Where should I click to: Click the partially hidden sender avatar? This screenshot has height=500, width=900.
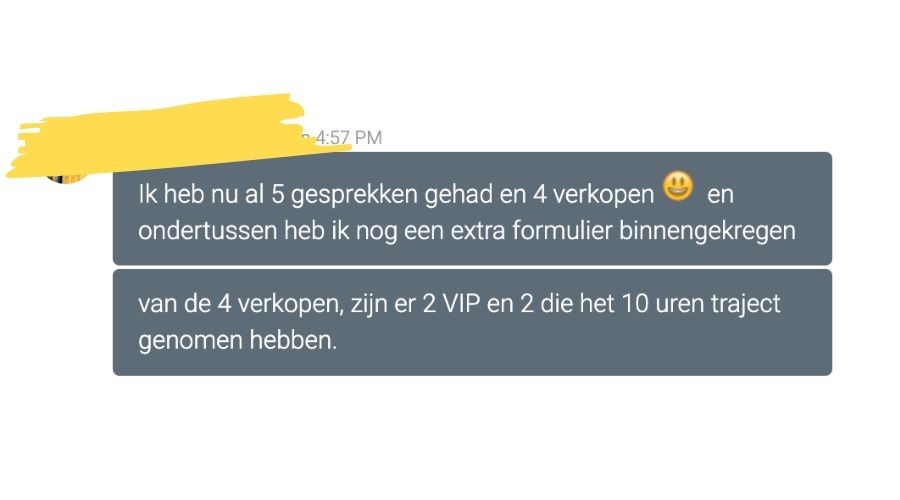tap(67, 177)
